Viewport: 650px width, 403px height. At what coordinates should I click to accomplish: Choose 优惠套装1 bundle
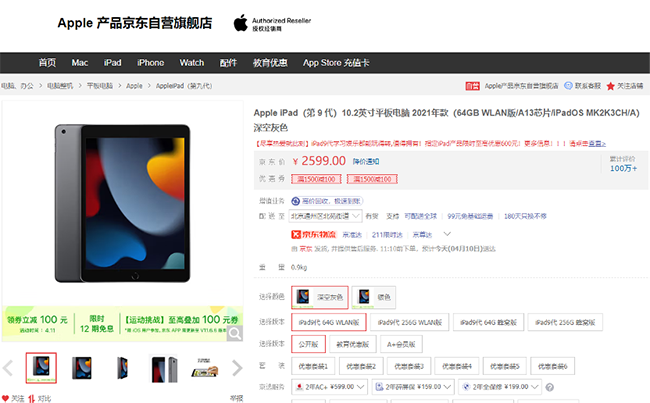point(313,366)
